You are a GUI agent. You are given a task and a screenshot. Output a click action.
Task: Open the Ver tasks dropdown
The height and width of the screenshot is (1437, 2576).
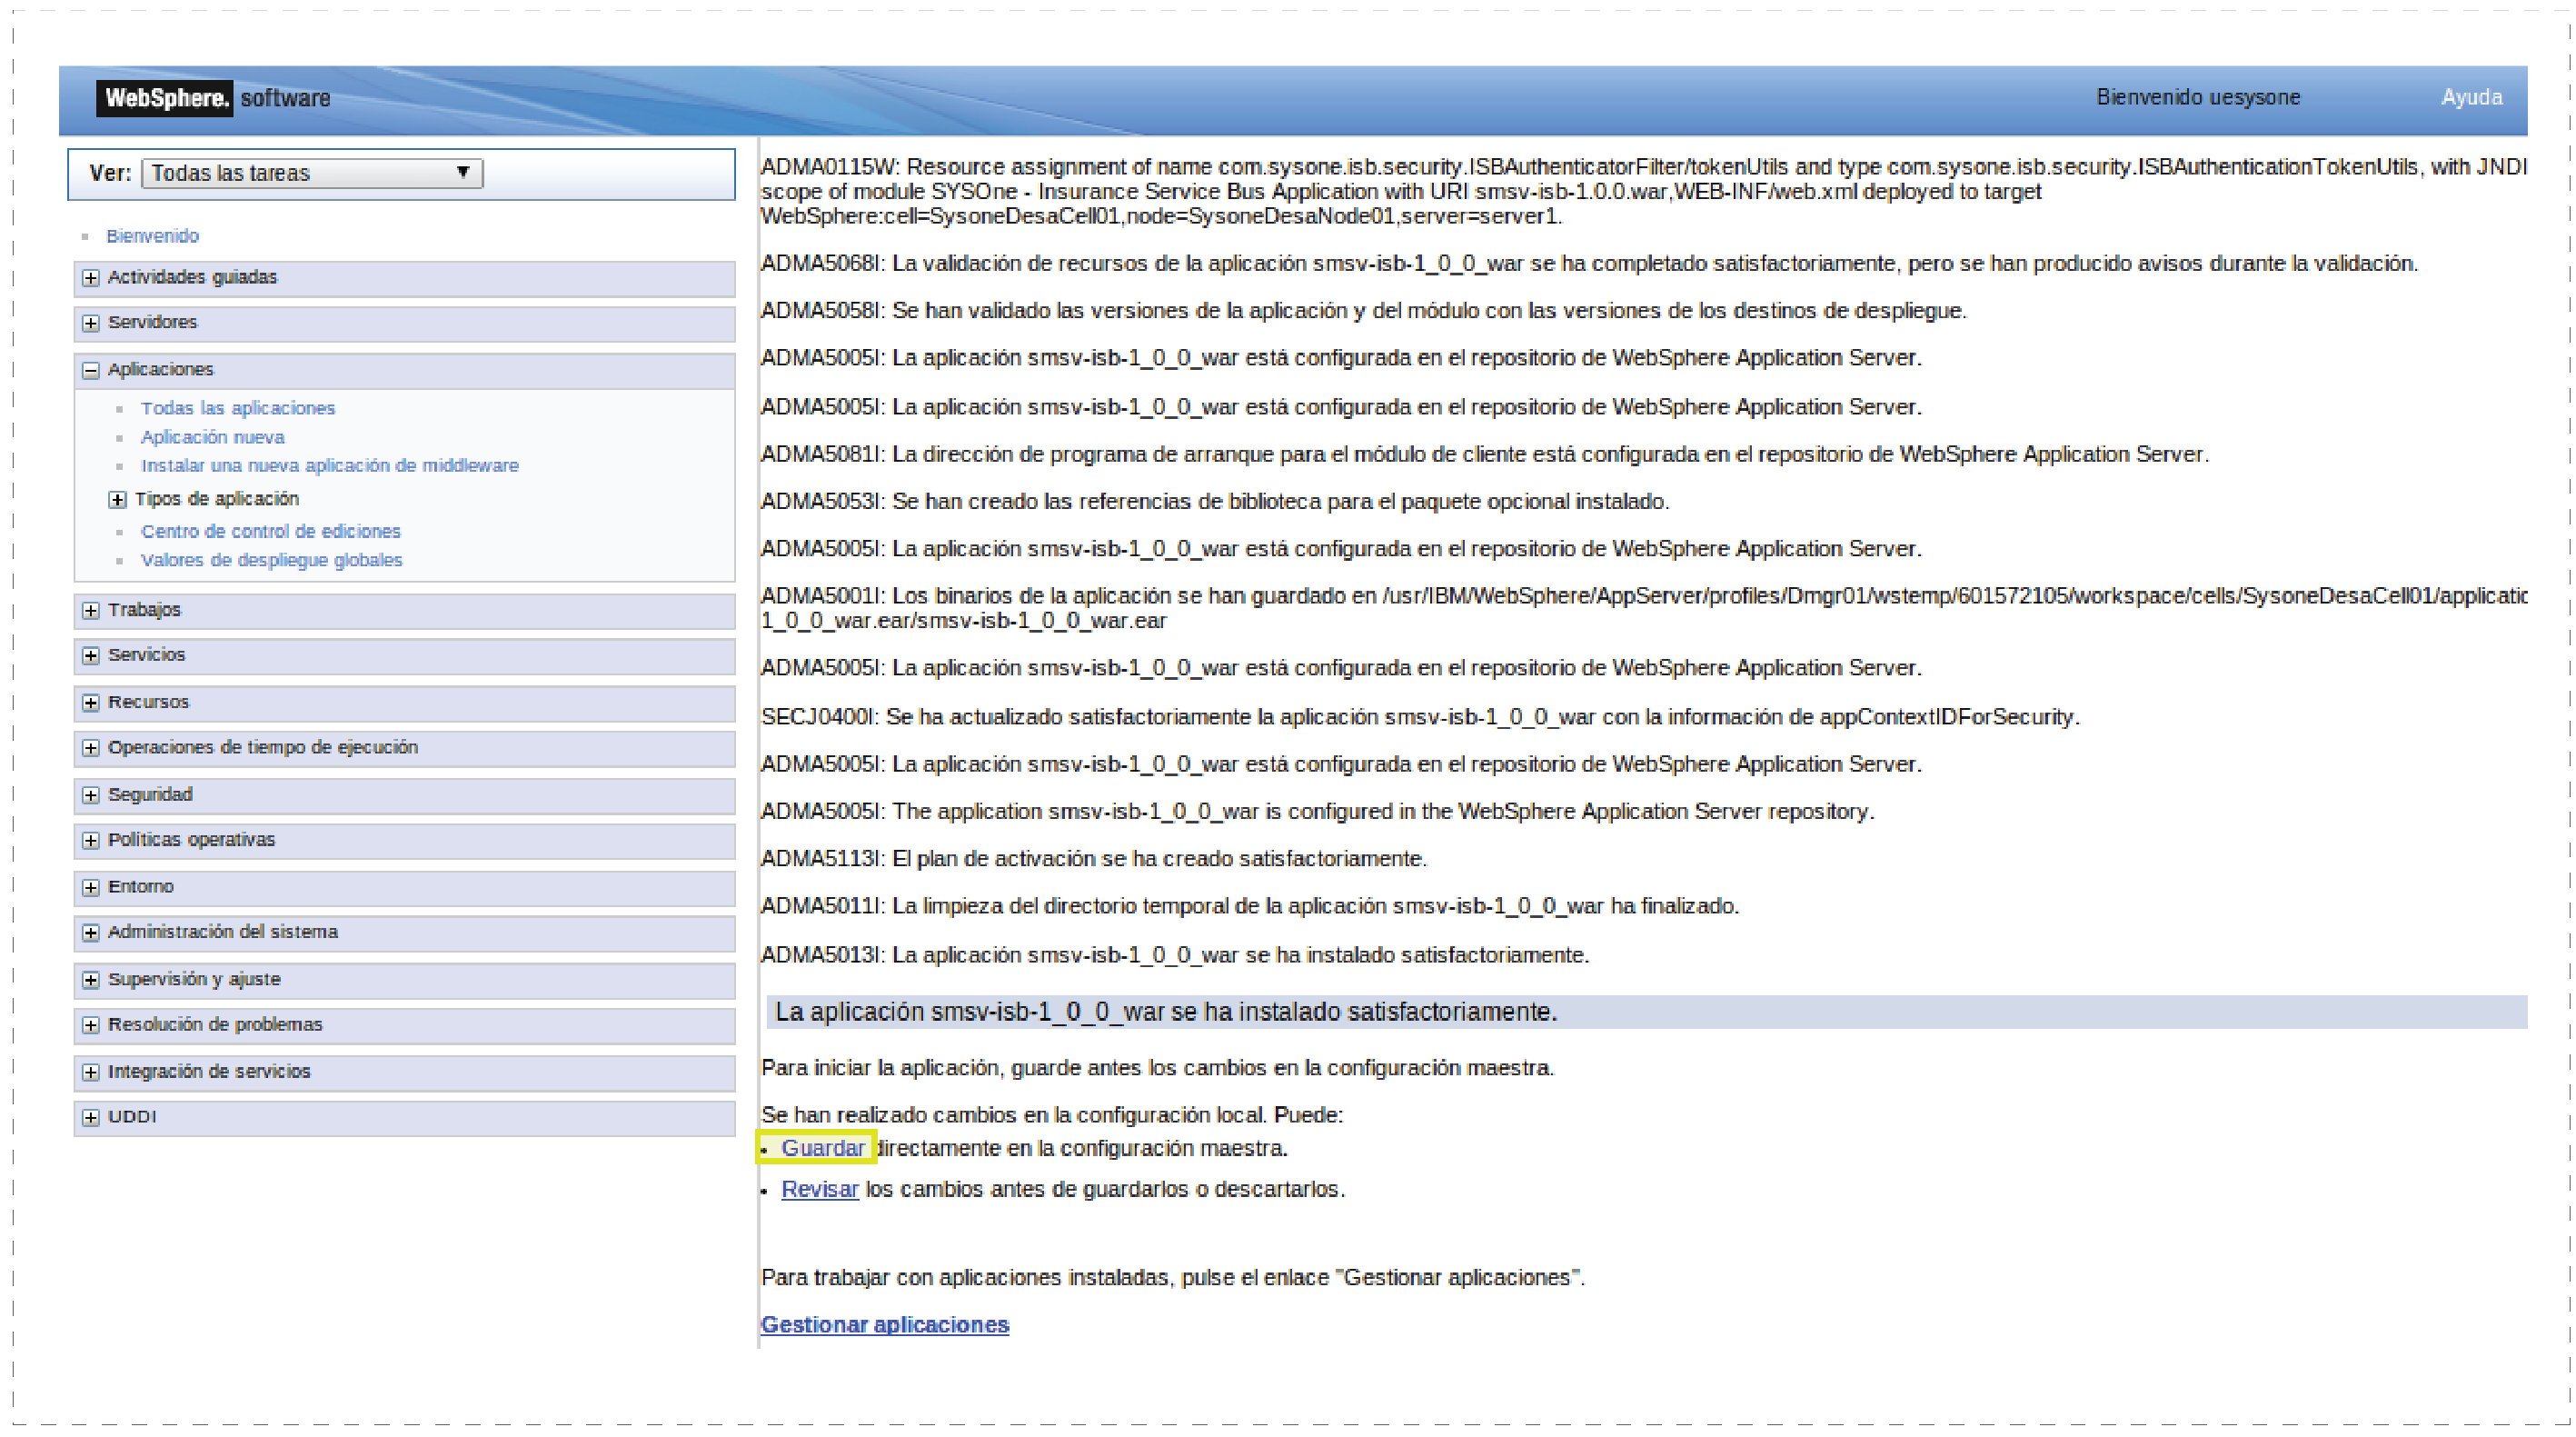(312, 173)
